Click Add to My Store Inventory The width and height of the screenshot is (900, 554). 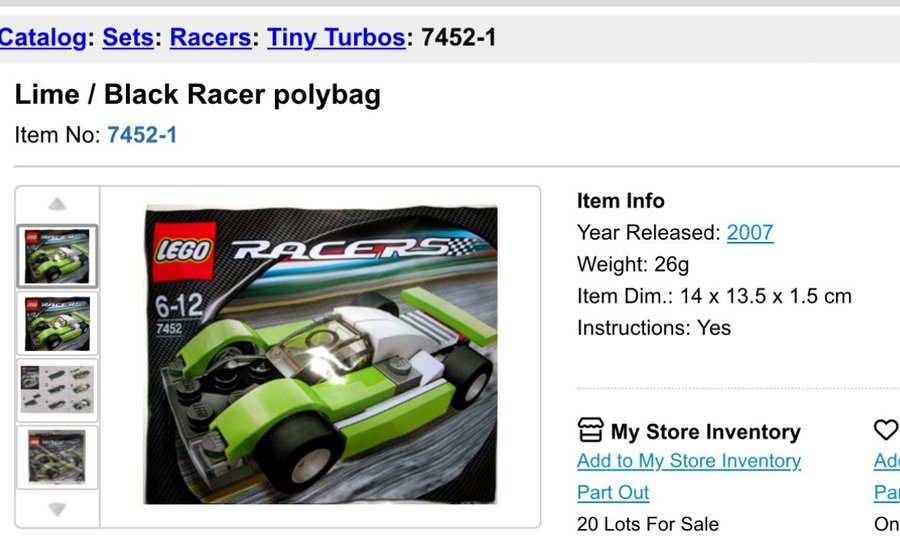pyautogui.click(x=689, y=460)
